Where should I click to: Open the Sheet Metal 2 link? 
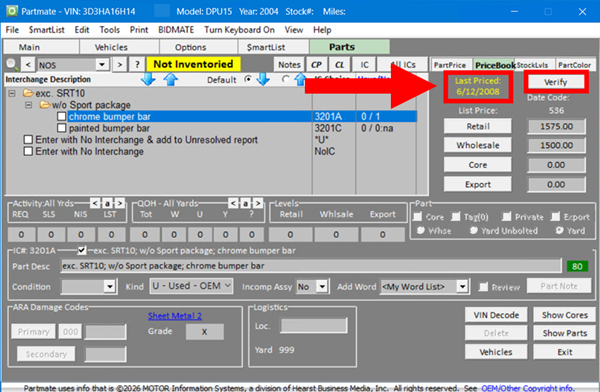pos(175,316)
